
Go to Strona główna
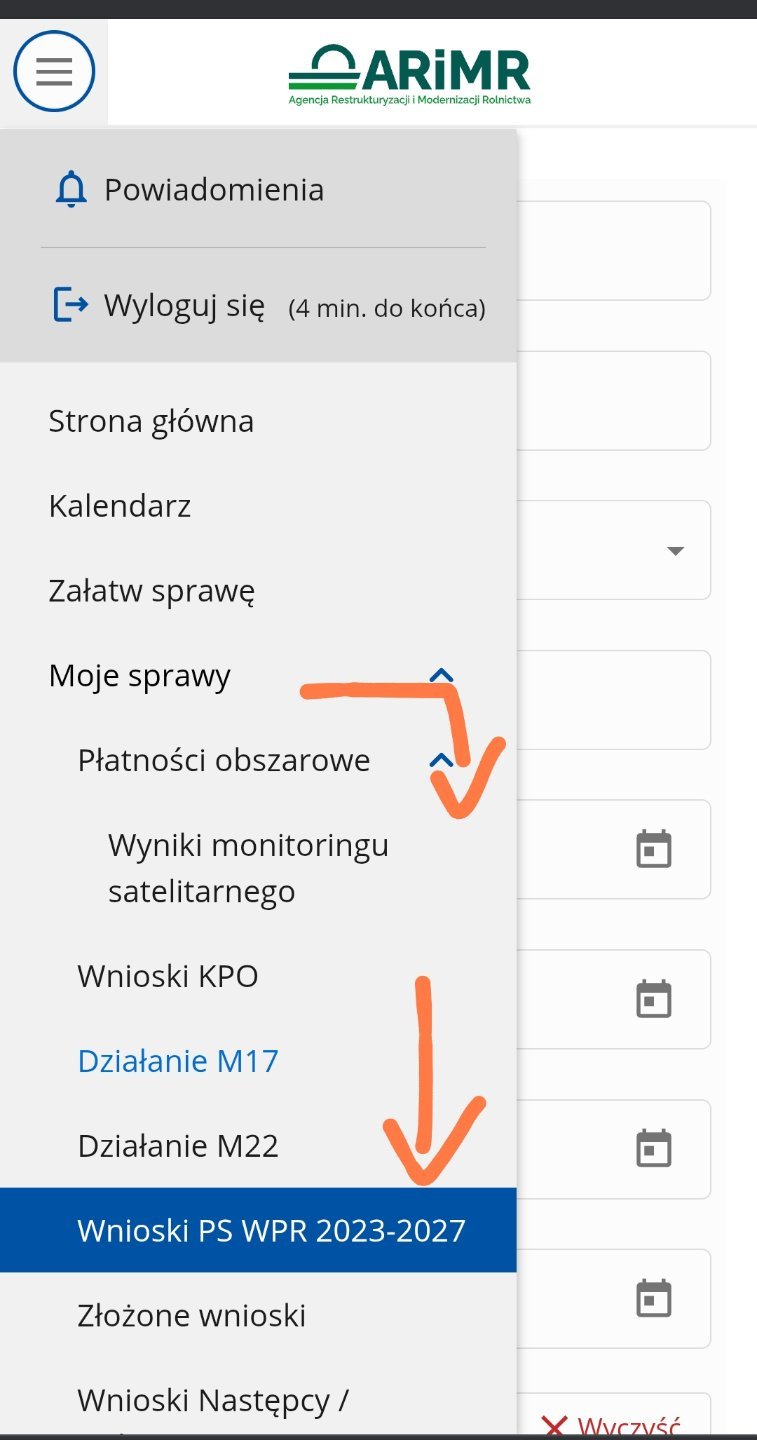click(x=151, y=421)
